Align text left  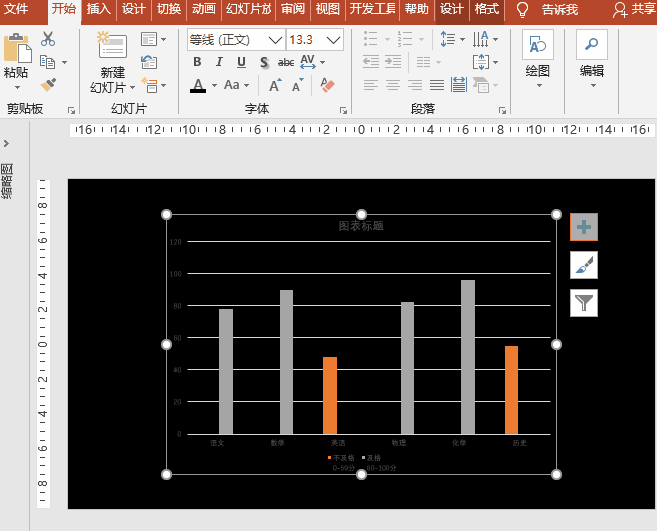coord(370,85)
